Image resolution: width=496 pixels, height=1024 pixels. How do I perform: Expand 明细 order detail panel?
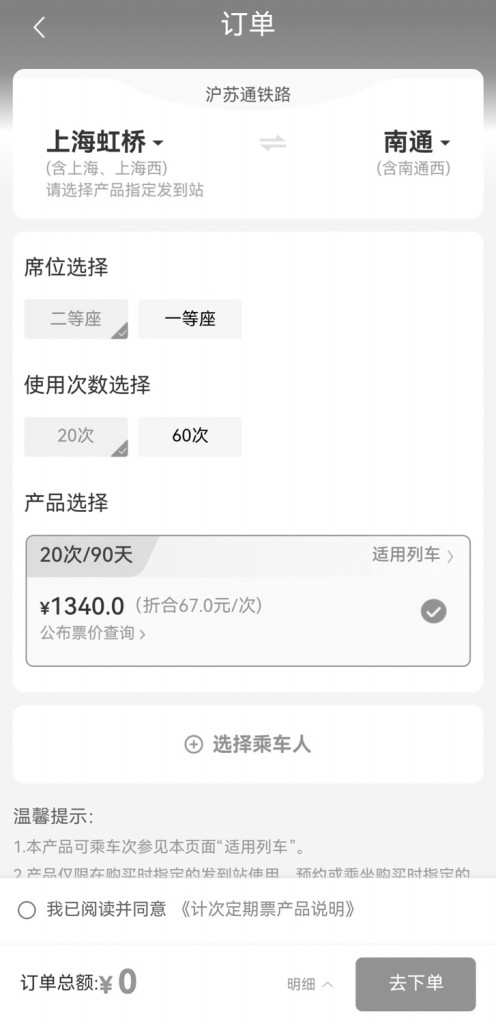point(310,984)
